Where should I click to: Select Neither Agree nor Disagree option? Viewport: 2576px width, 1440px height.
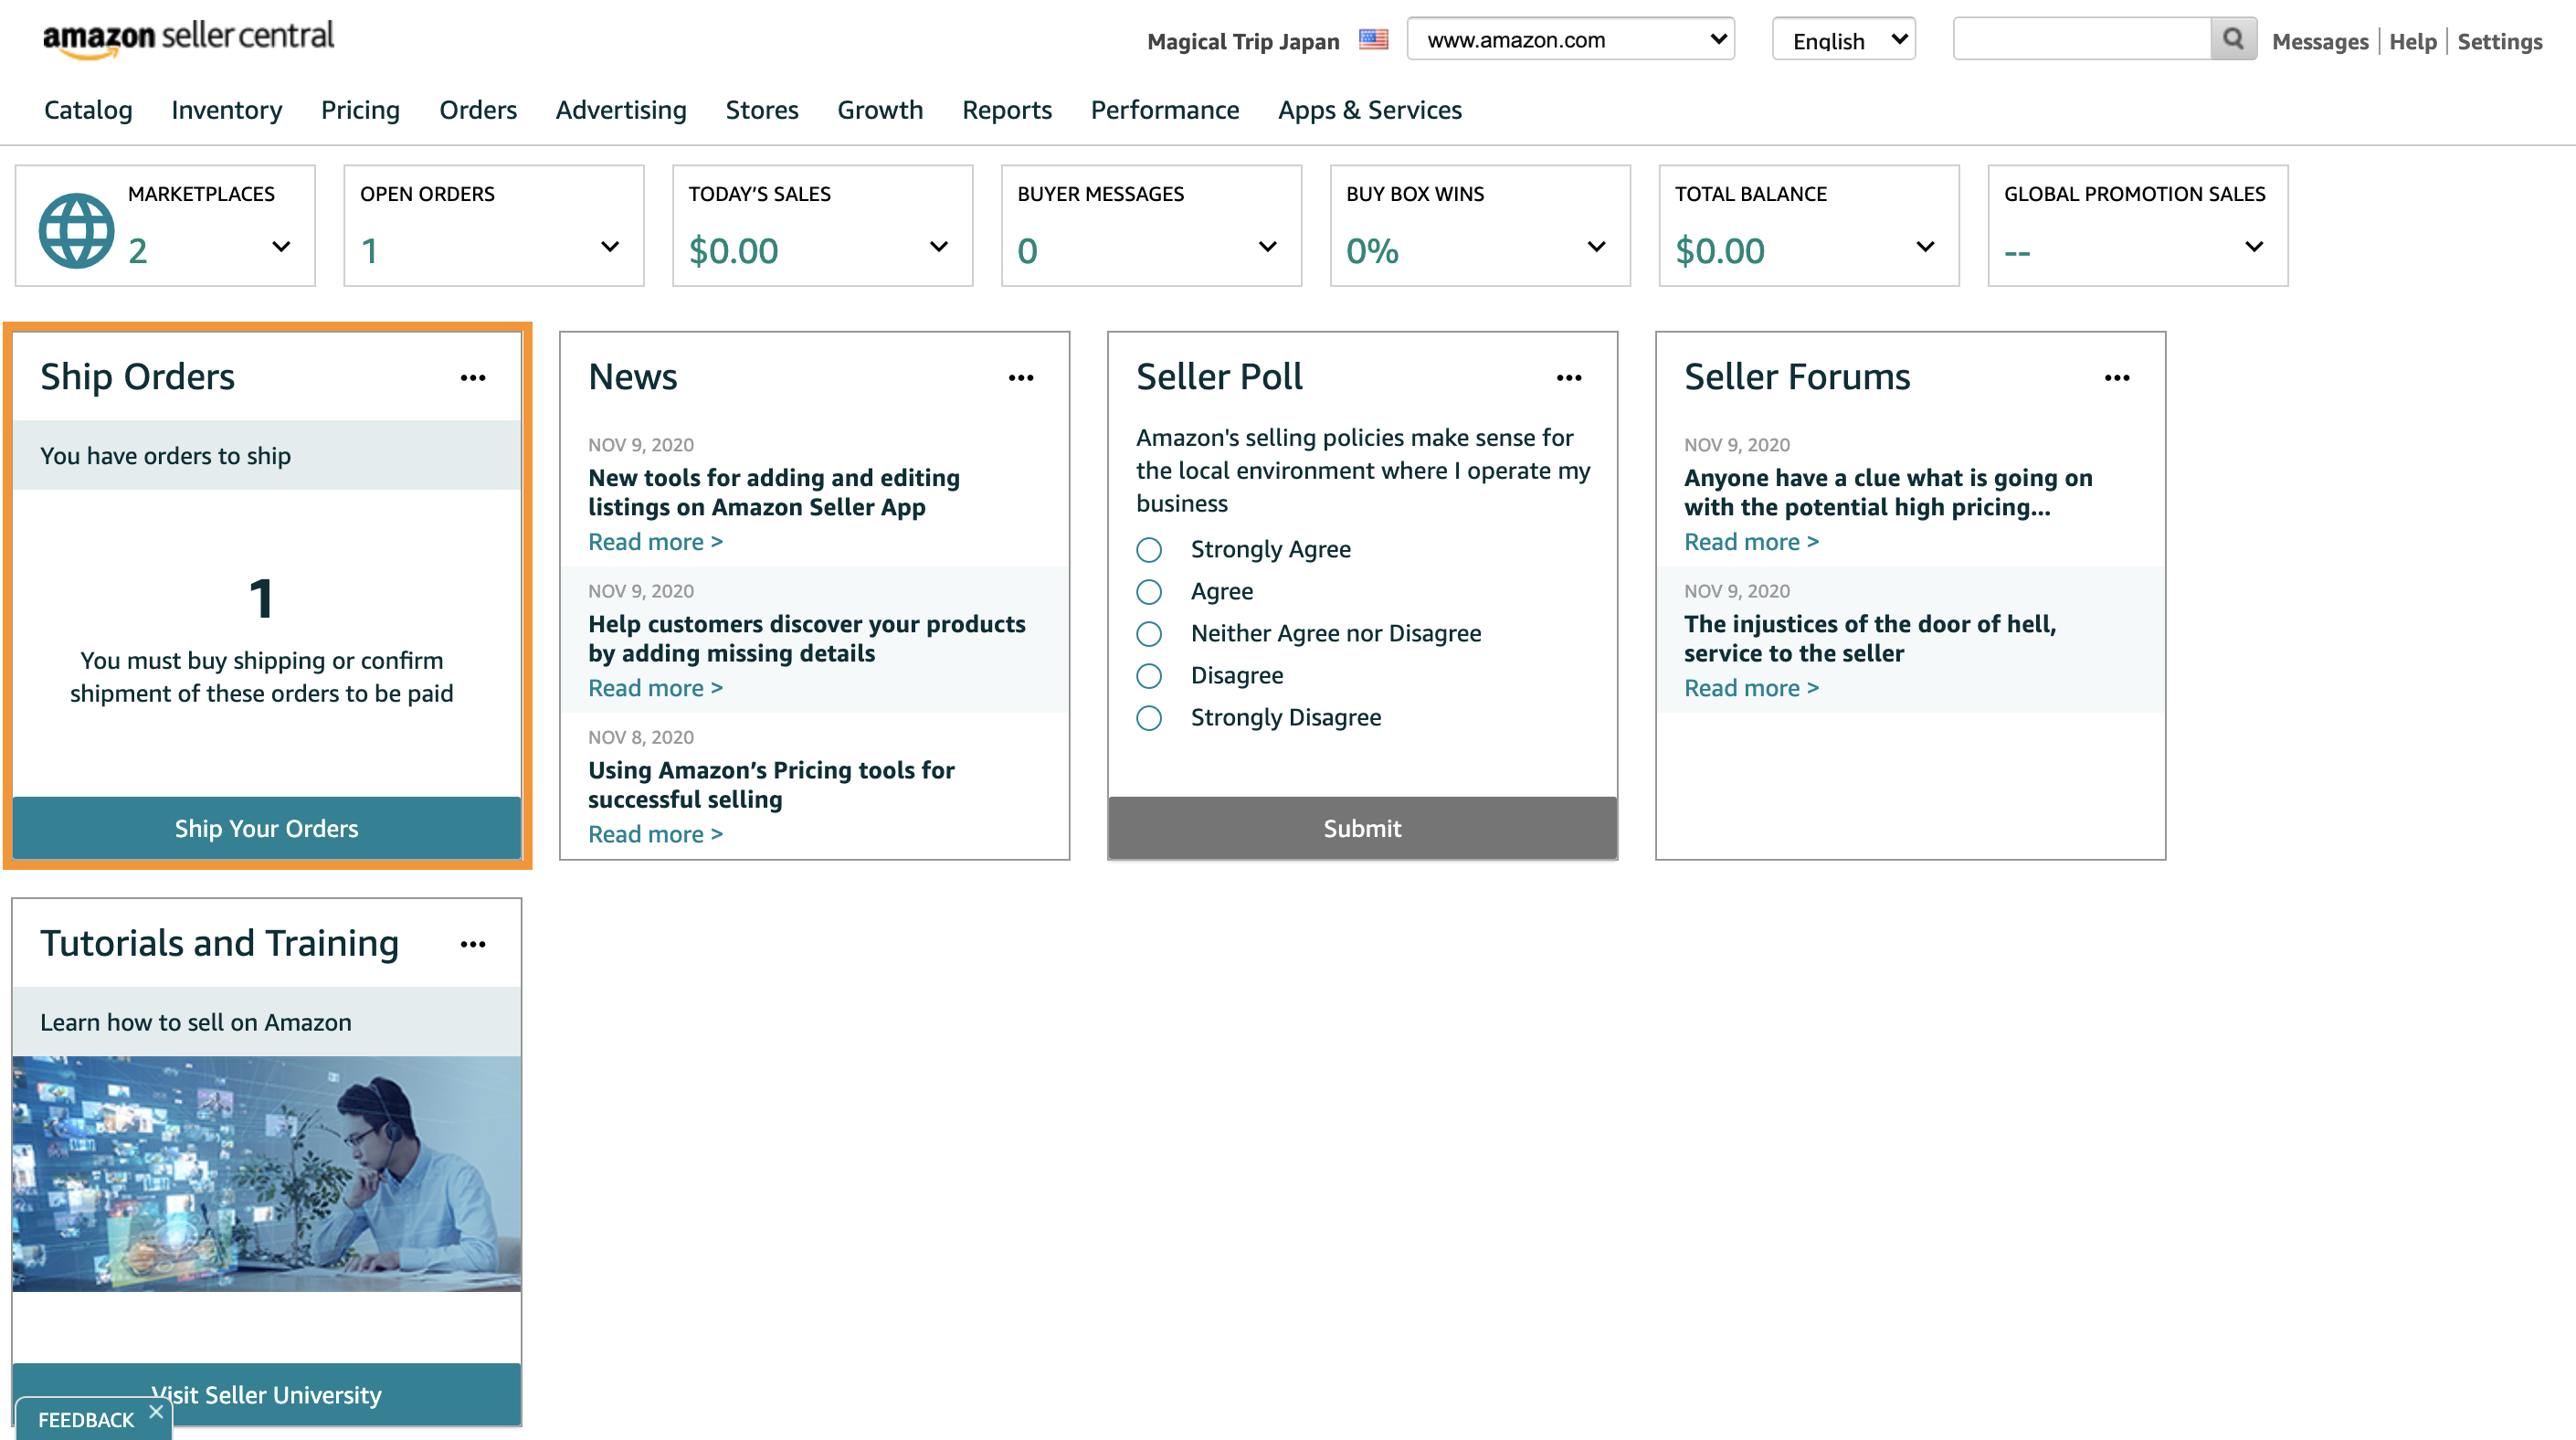tap(1149, 634)
